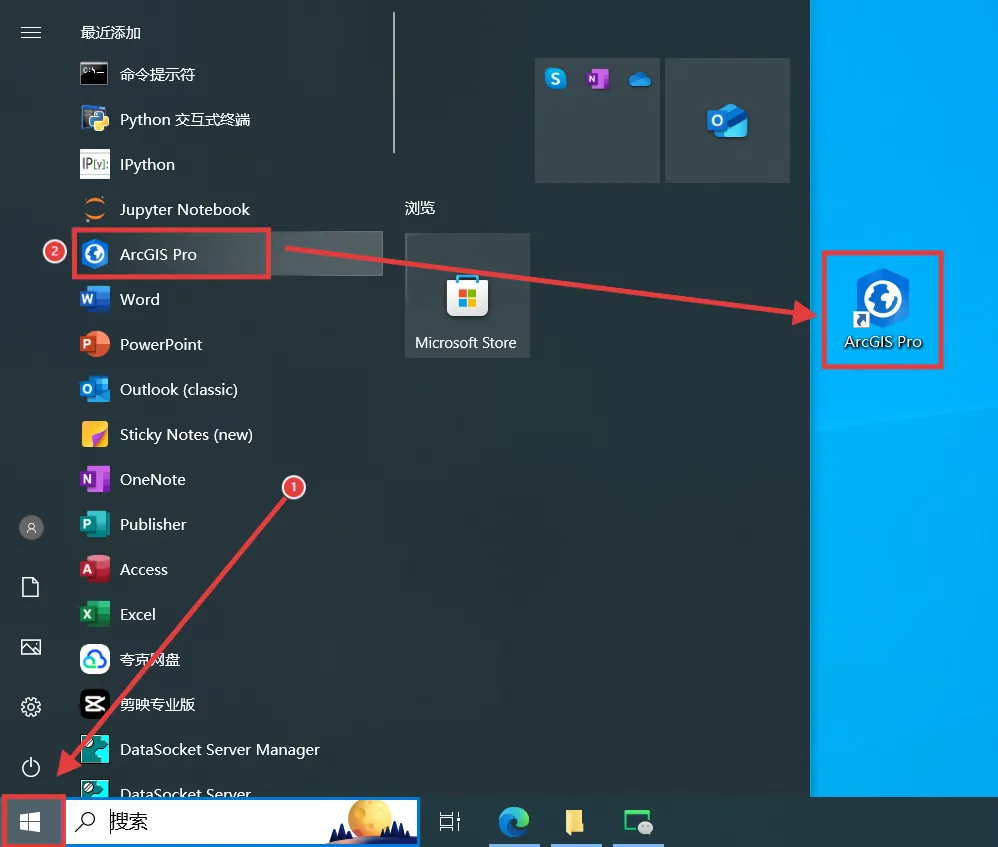Launch Jupyter Notebook from the app list
This screenshot has width=998, height=847.
[x=229, y=209]
